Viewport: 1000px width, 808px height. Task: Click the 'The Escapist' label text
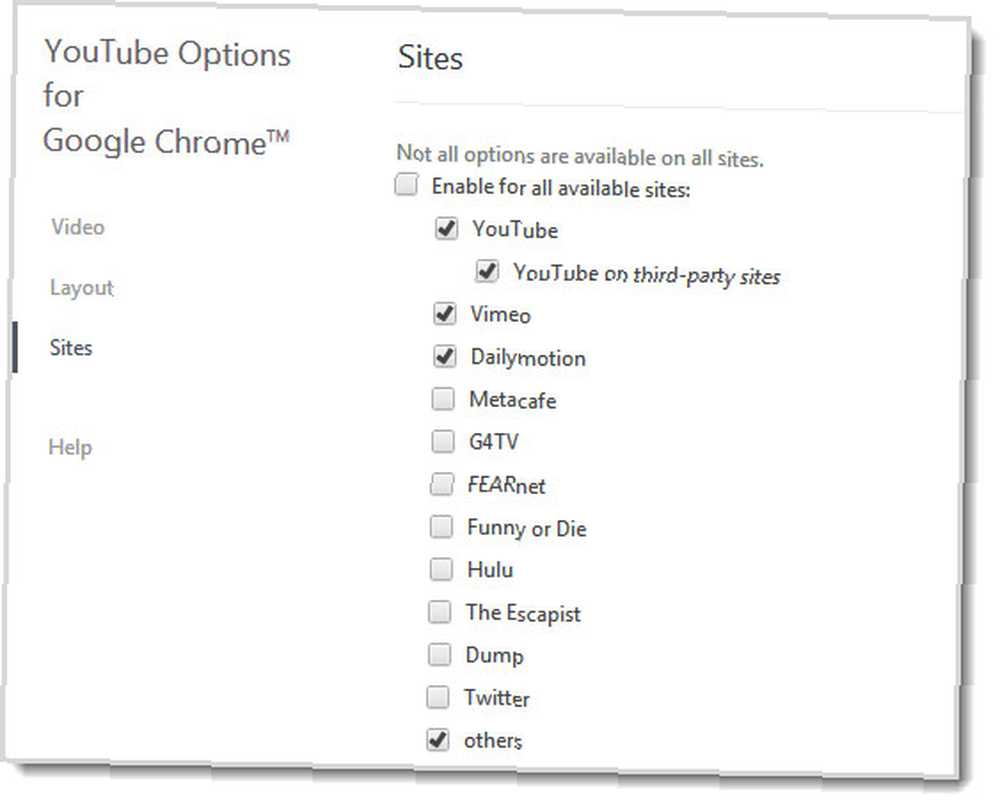tap(523, 613)
